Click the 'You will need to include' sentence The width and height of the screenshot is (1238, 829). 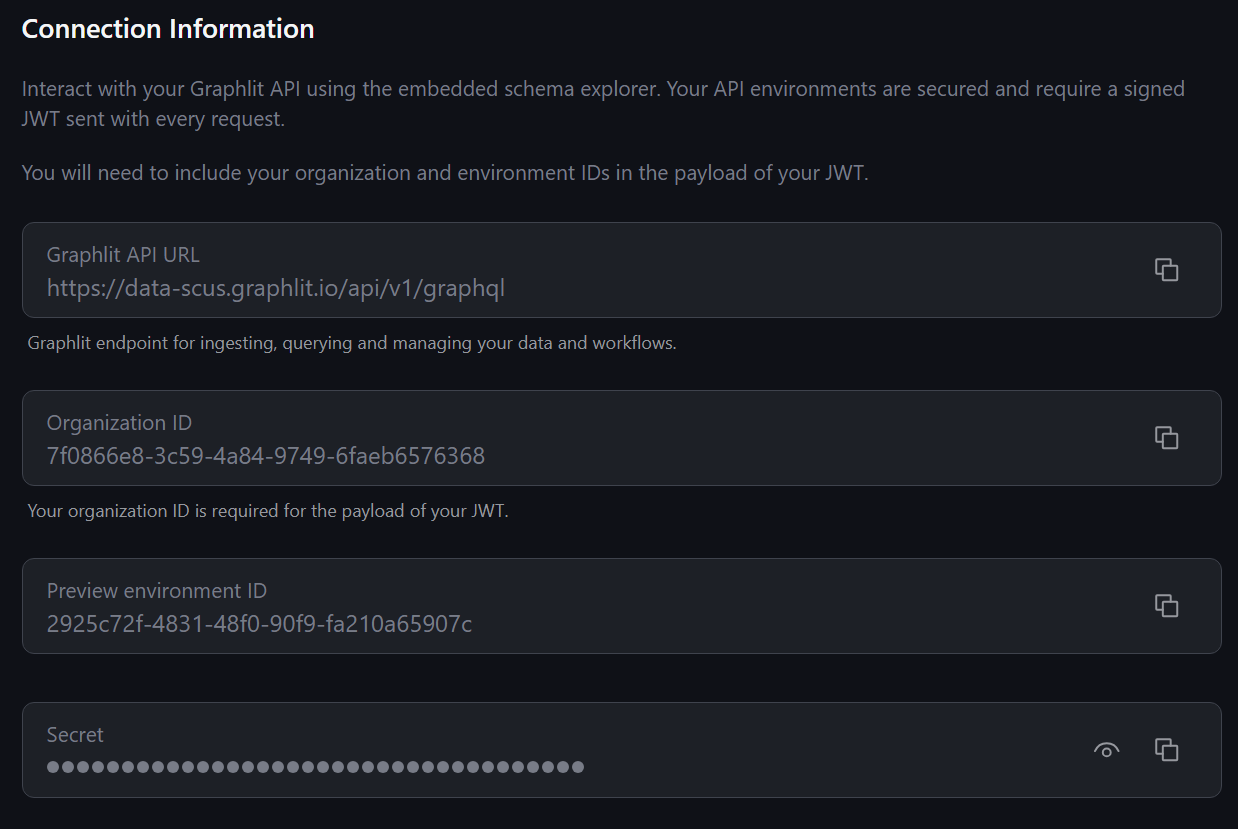445,173
